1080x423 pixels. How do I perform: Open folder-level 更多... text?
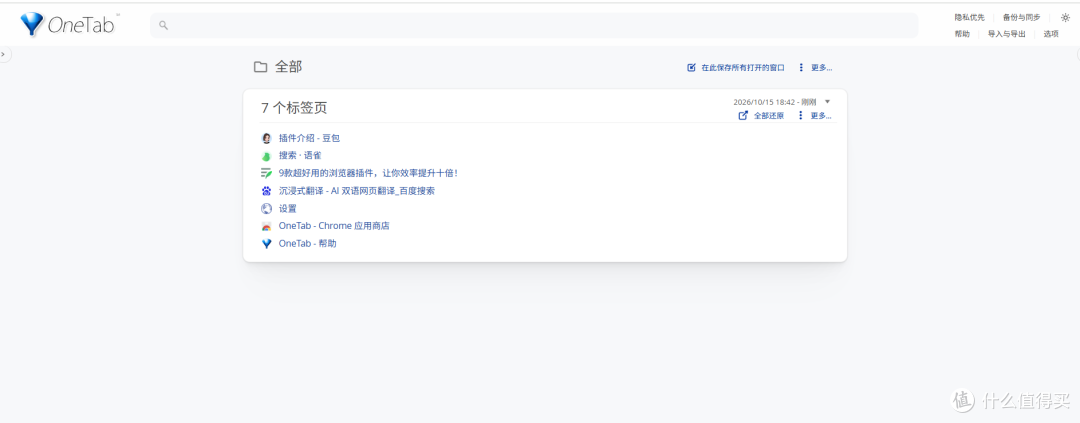[821, 68]
